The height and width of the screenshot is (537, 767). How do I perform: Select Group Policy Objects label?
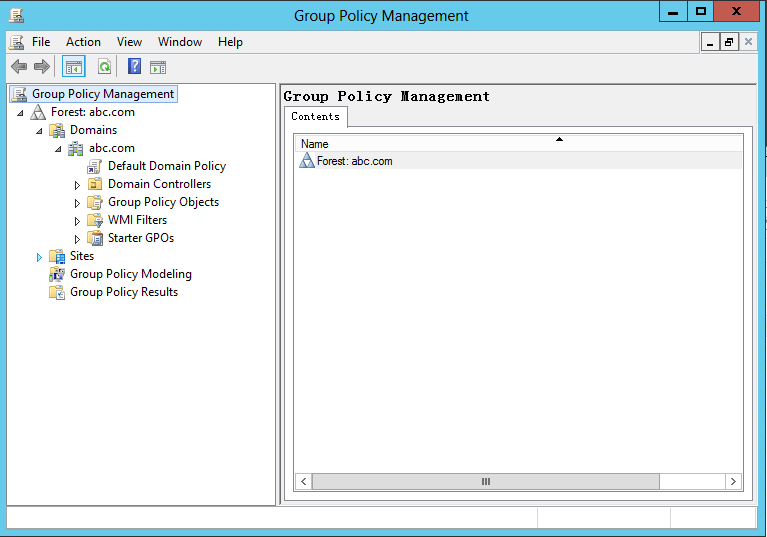coord(163,202)
